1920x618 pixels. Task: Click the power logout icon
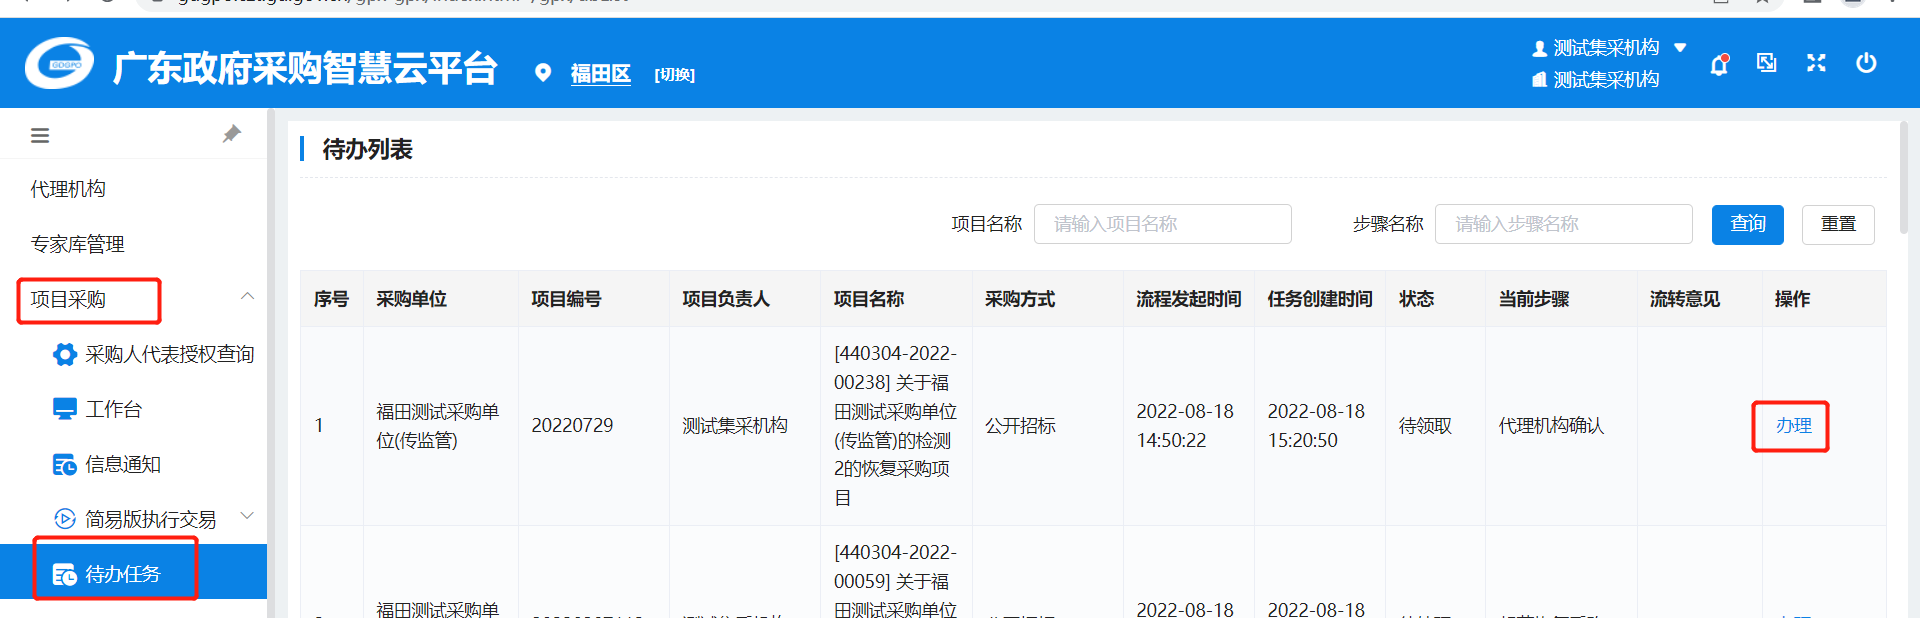tap(1866, 63)
